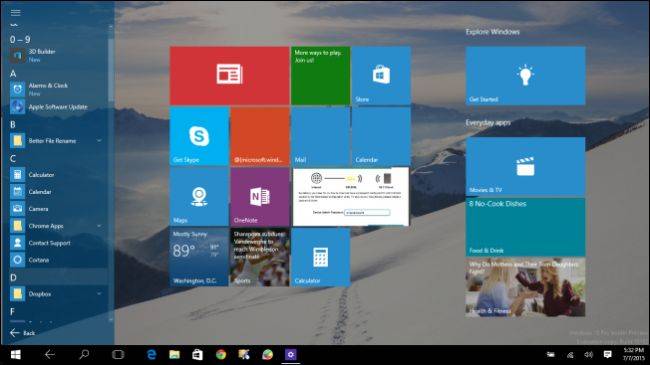Image resolution: width=650 pixels, height=365 pixels.
Task: Open File Explorer from the taskbar
Action: [175, 355]
